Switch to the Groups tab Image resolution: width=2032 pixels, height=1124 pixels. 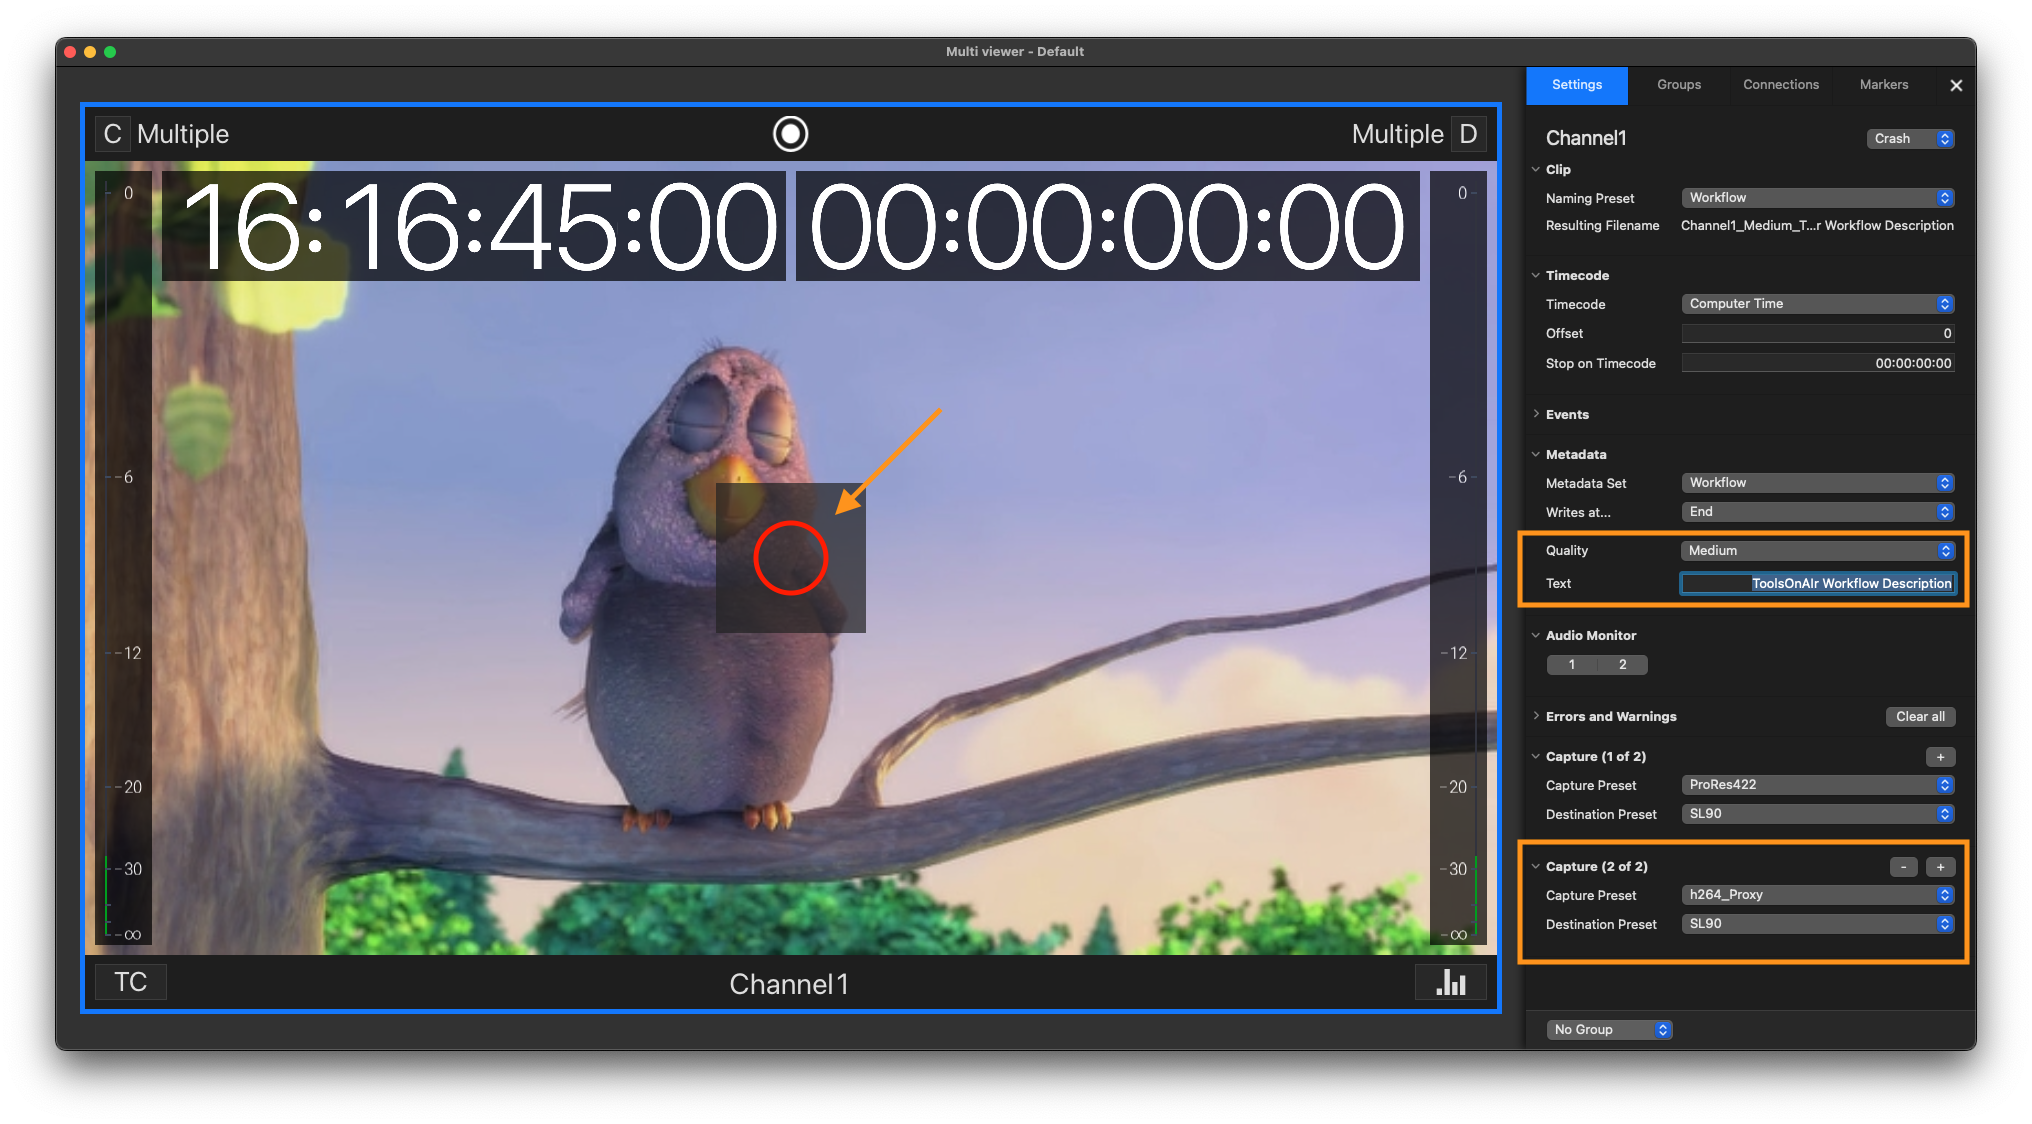pyautogui.click(x=1679, y=85)
